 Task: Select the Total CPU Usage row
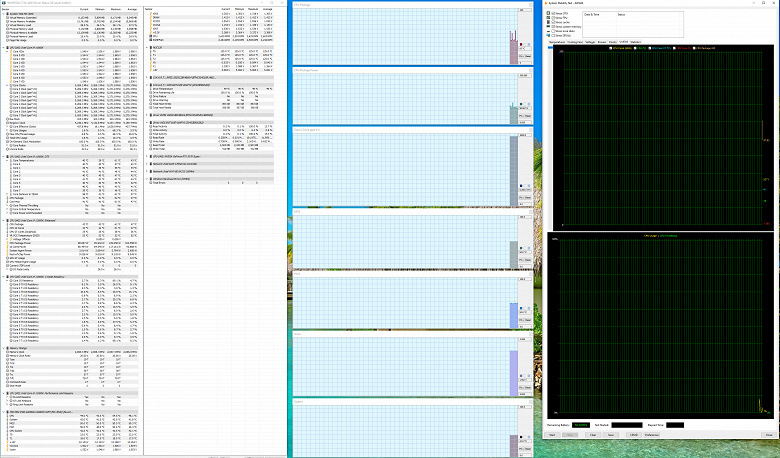[x=72, y=138]
